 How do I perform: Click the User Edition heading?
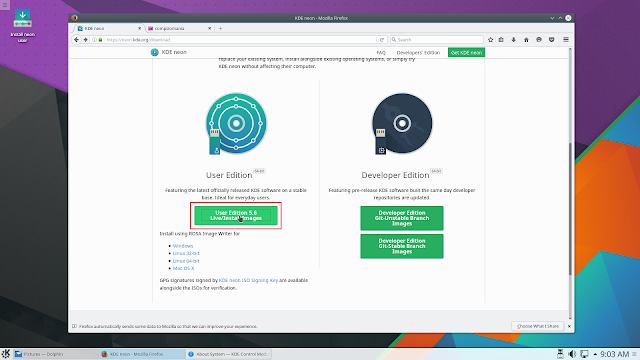pos(229,175)
